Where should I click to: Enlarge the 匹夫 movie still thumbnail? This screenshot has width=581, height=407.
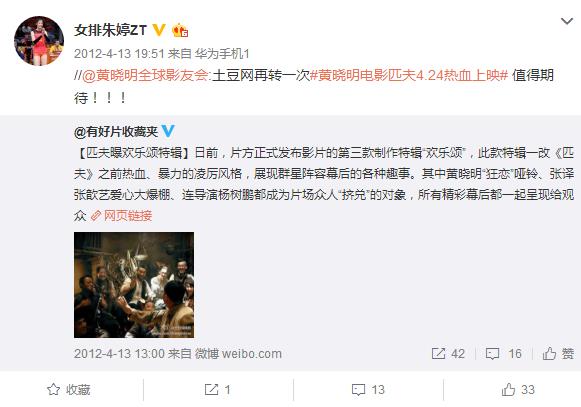coord(134,285)
